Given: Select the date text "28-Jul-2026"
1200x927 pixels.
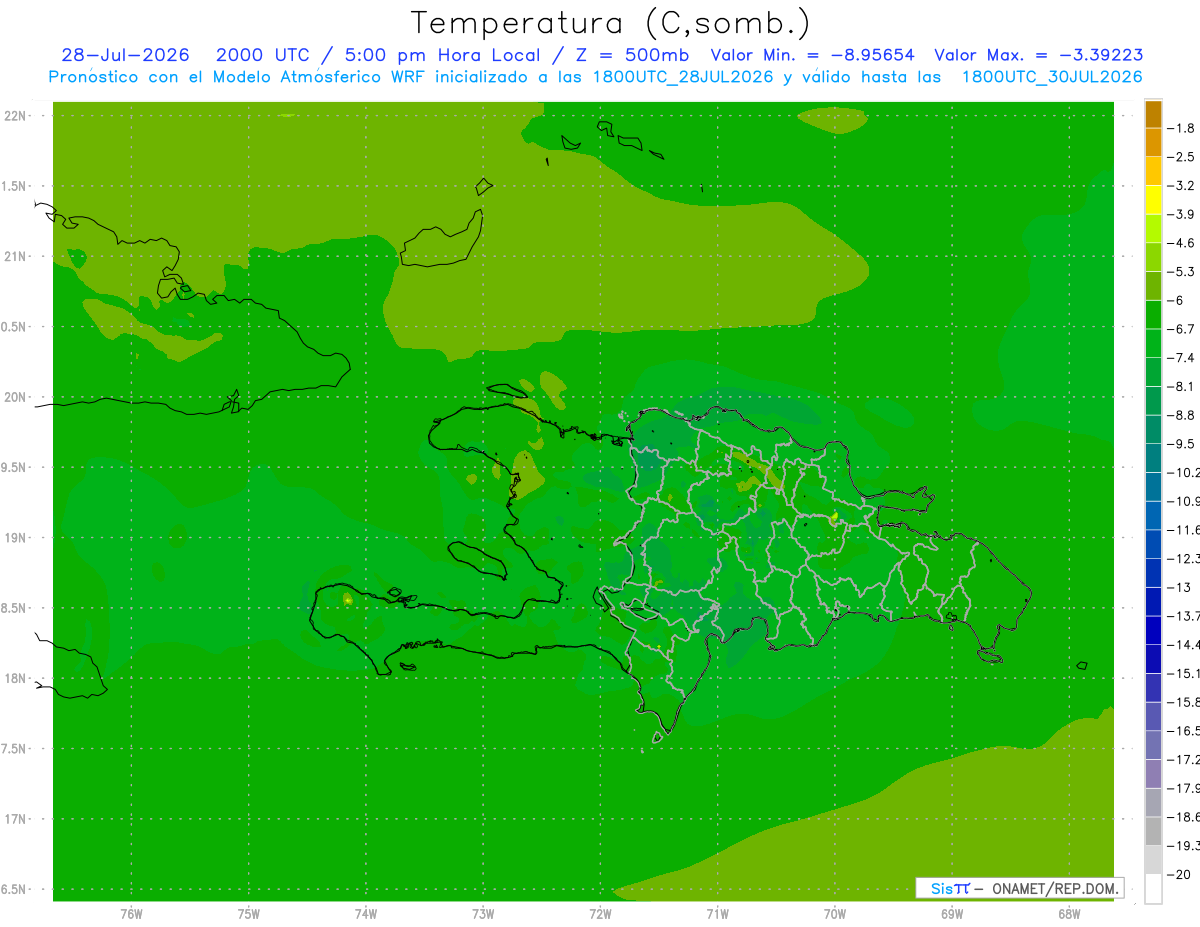Looking at the screenshot, I should click(x=125, y=55).
